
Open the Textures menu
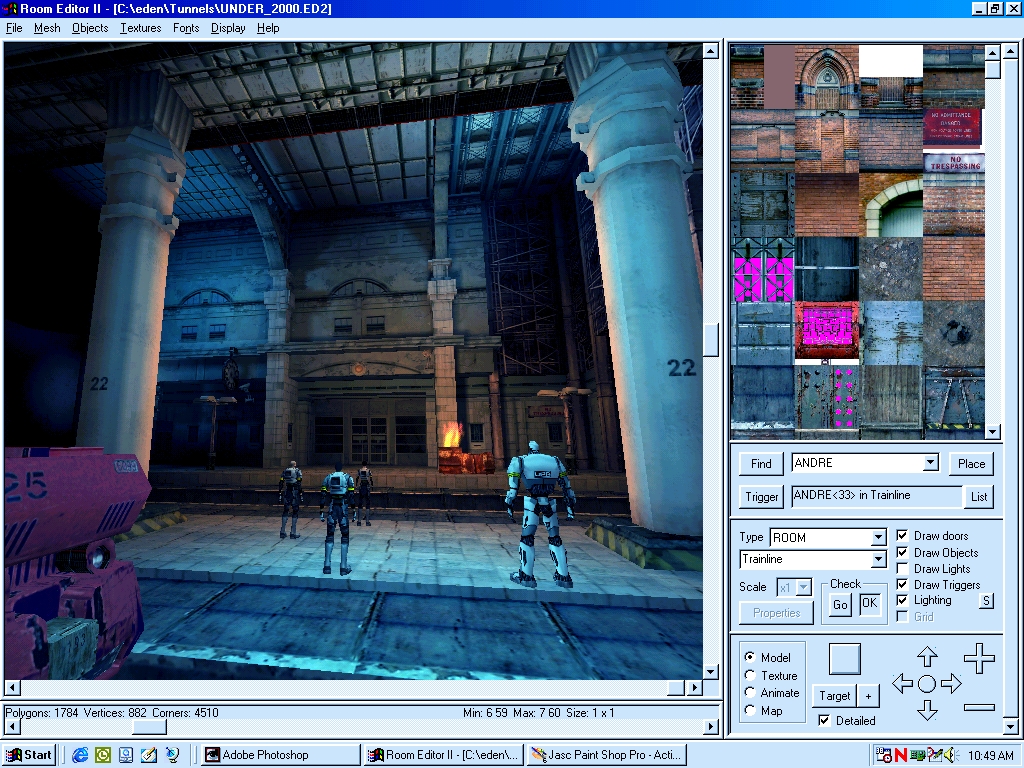[x=140, y=28]
